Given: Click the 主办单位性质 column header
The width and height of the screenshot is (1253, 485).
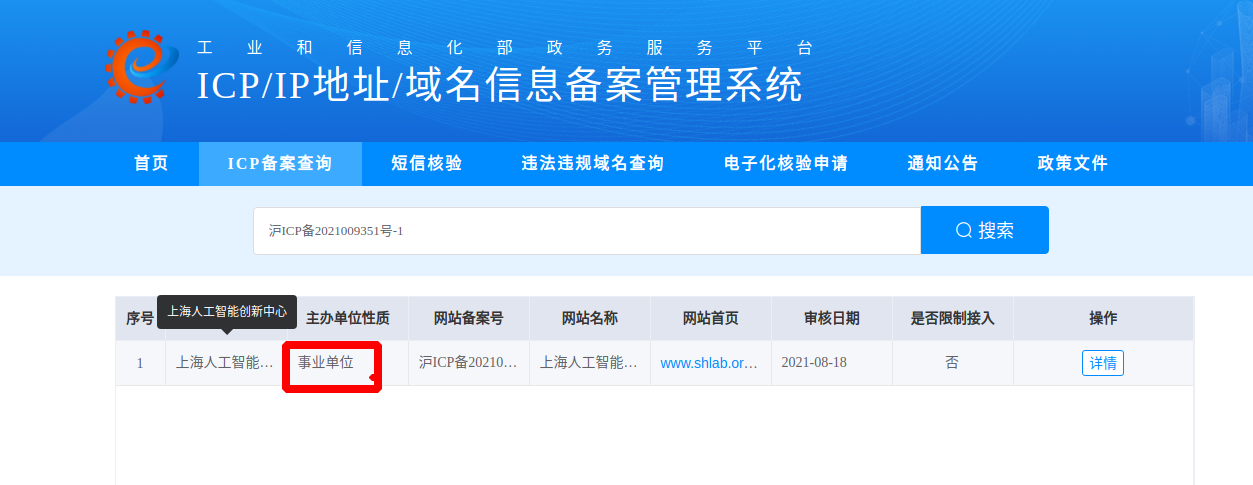Looking at the screenshot, I should point(347,318).
